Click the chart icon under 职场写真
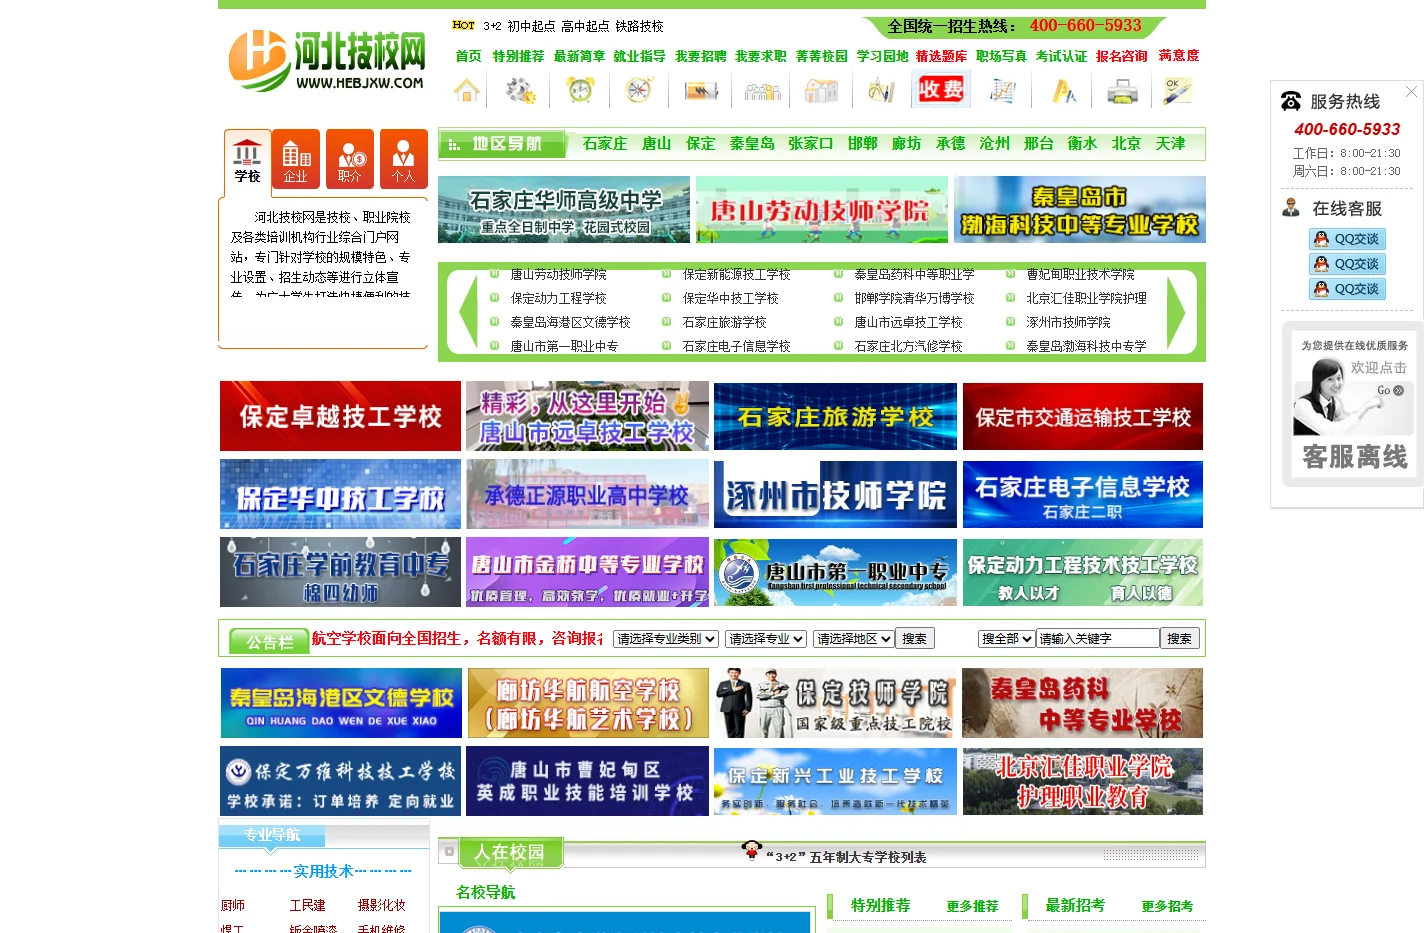 (1002, 91)
